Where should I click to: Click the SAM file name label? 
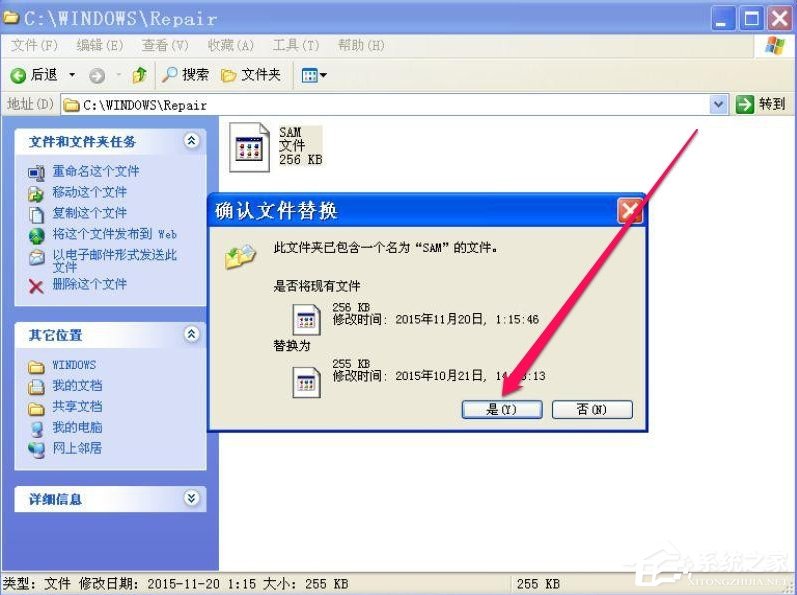click(290, 132)
